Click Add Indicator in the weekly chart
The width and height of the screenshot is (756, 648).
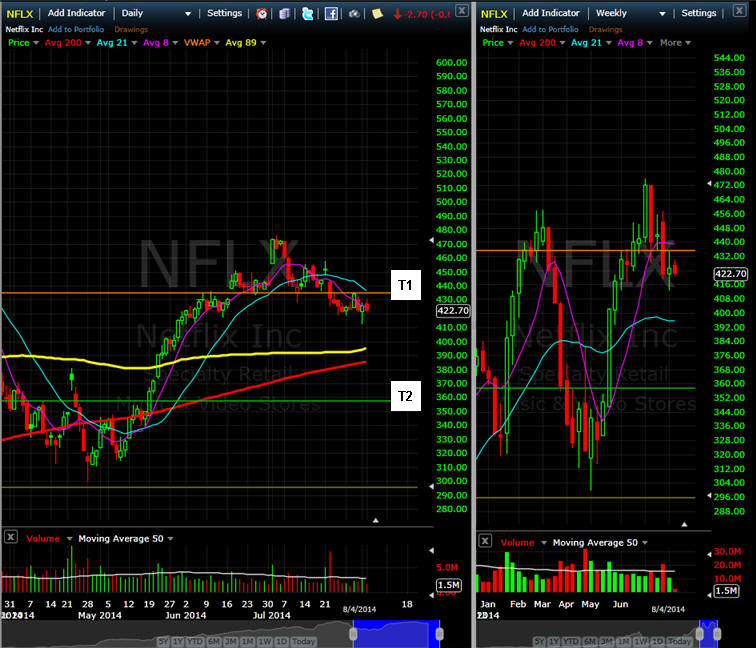551,13
